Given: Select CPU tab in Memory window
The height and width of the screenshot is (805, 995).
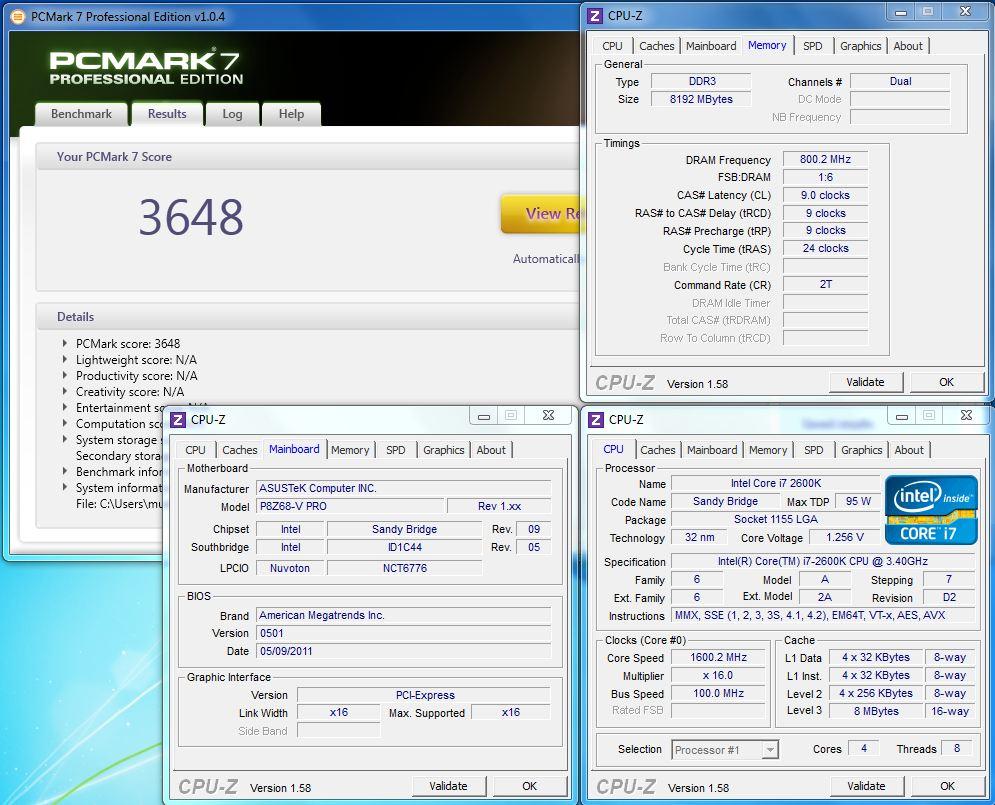Looking at the screenshot, I should pos(612,46).
